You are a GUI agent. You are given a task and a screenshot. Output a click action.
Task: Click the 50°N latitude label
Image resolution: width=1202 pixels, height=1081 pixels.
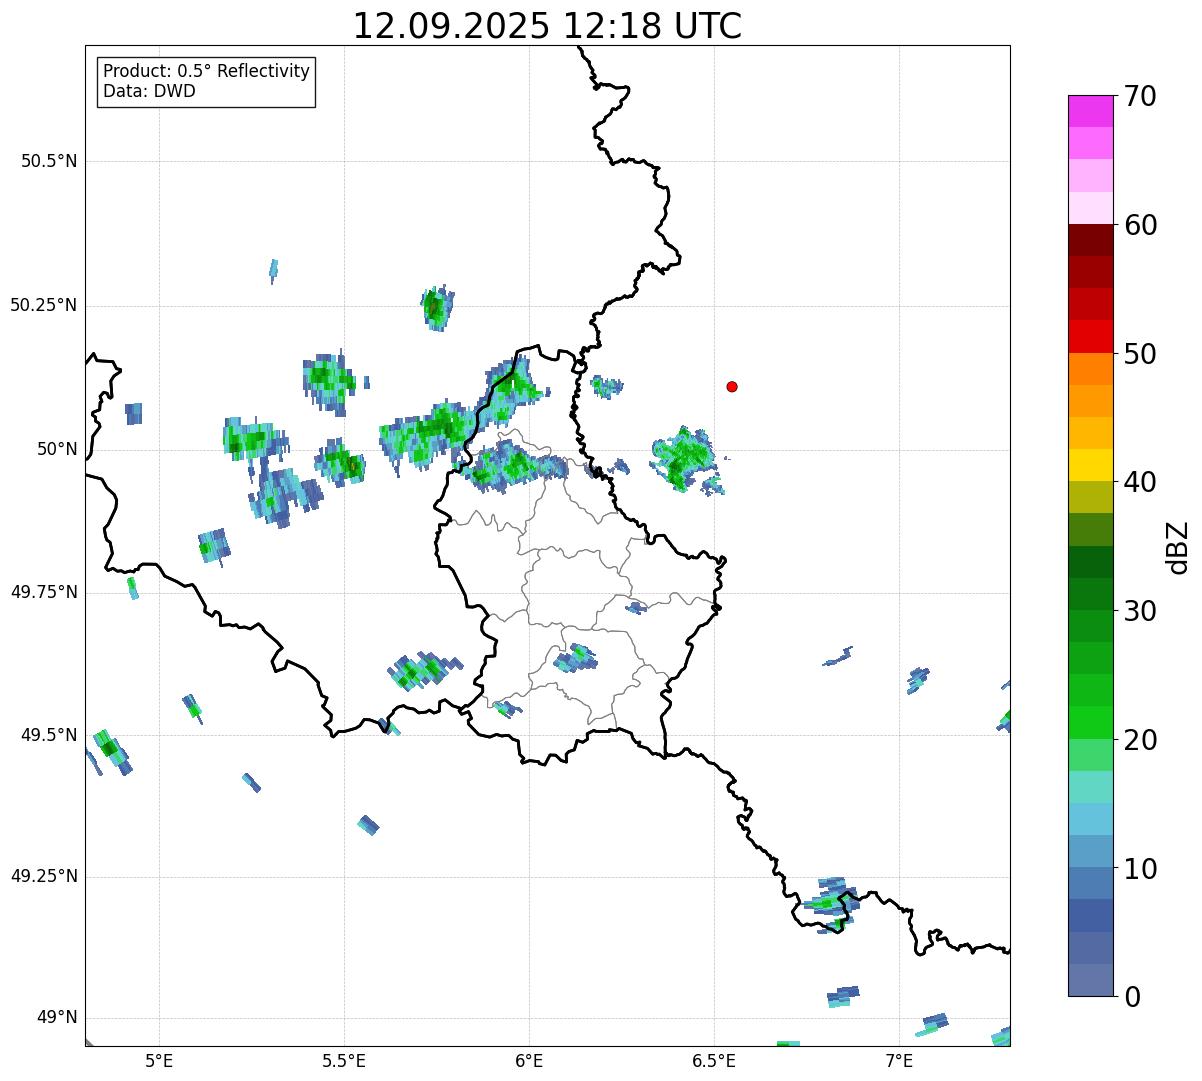tap(57, 449)
